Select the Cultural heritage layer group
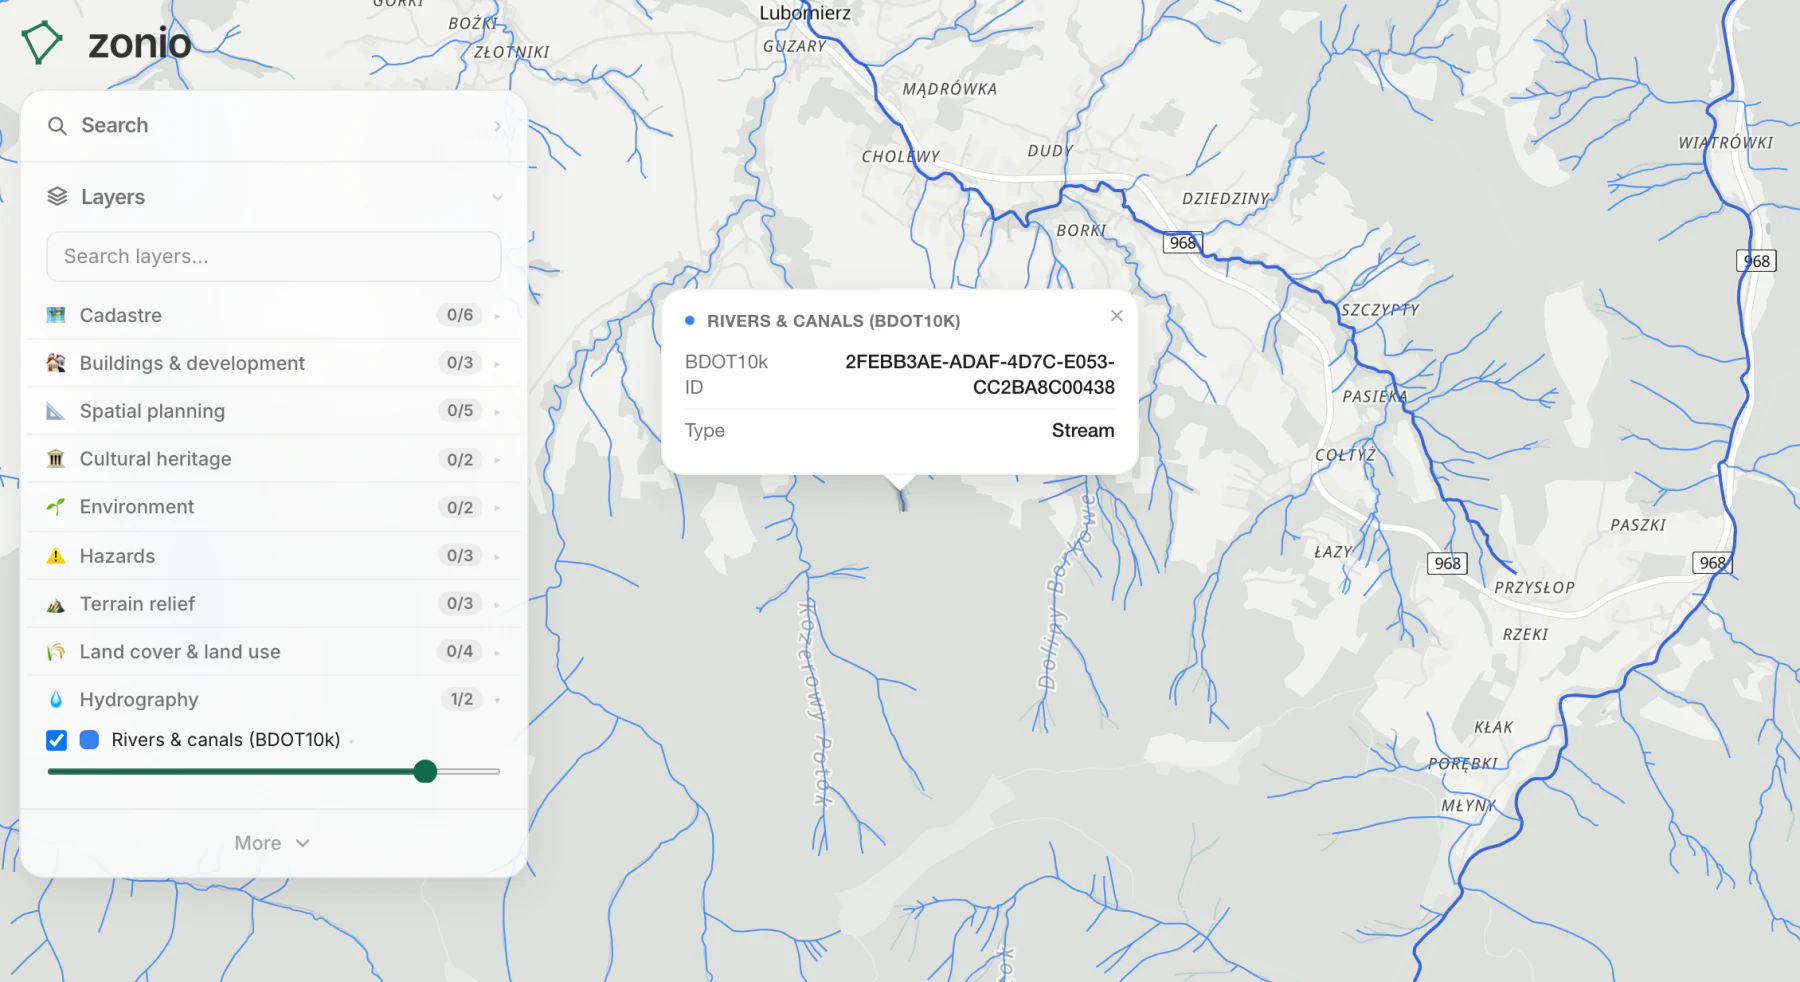Screen dimensions: 1800x982 pyautogui.click(x=274, y=459)
